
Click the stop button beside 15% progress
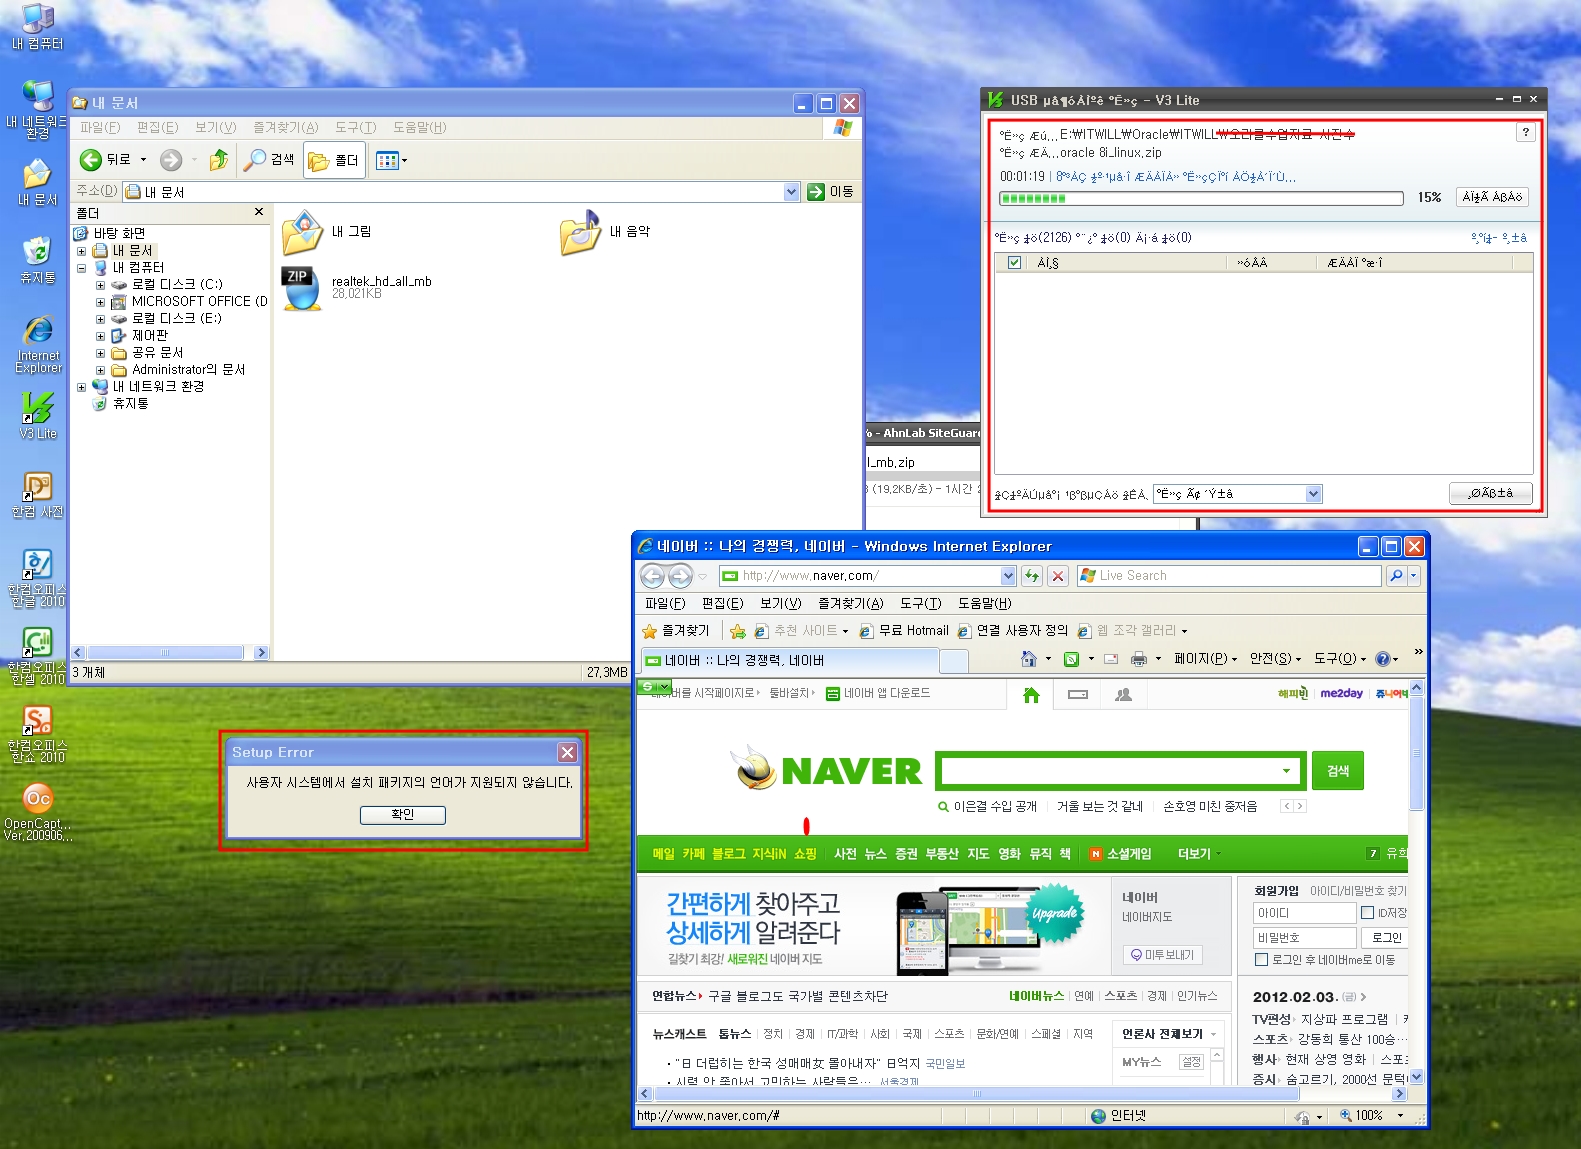(1492, 197)
